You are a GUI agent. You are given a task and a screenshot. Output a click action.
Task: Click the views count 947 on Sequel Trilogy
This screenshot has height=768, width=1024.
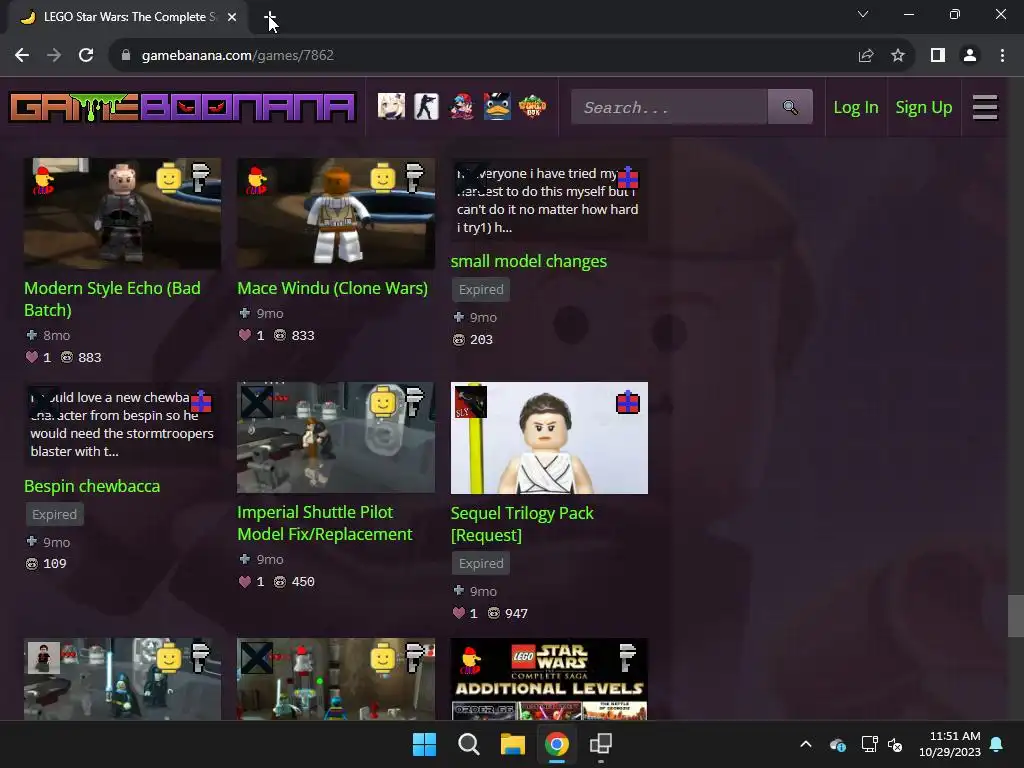(516, 613)
